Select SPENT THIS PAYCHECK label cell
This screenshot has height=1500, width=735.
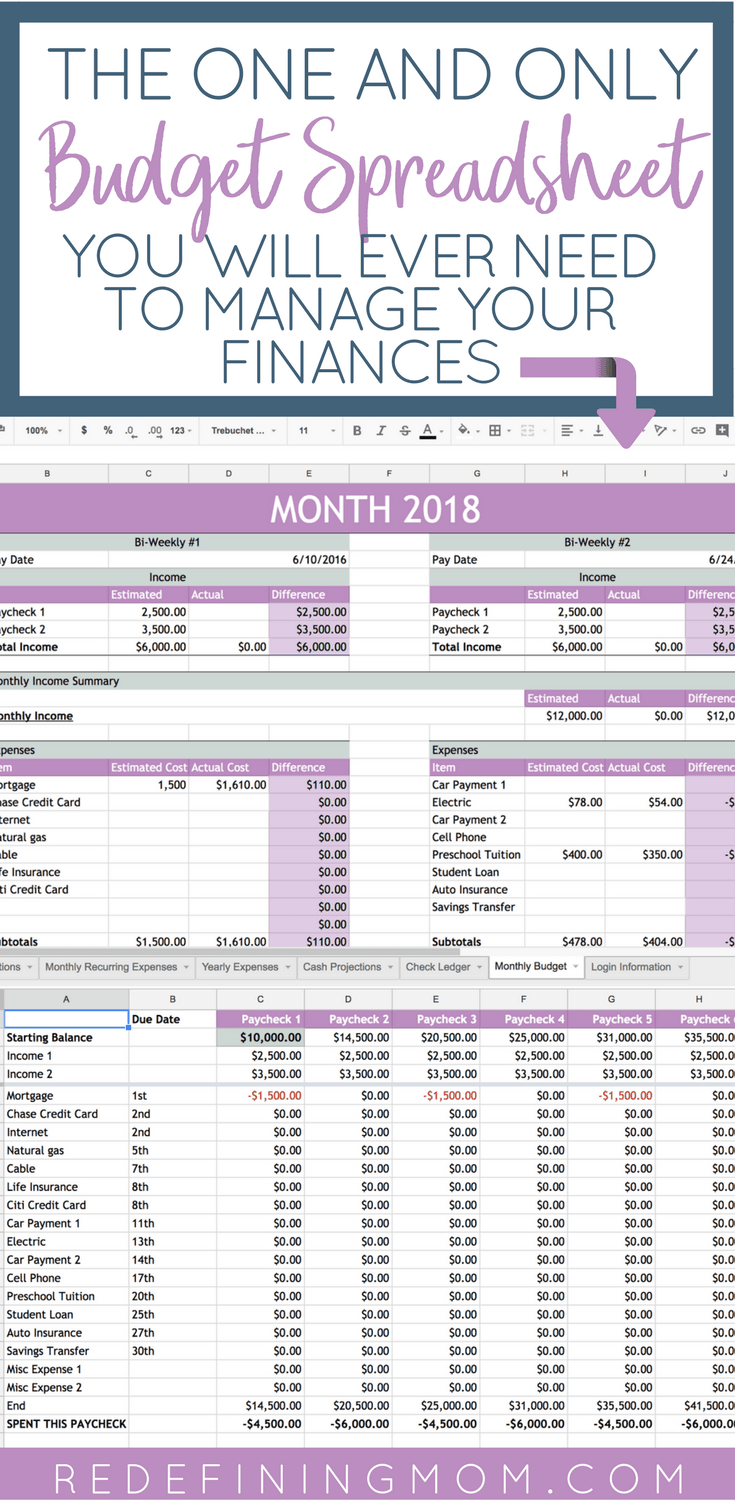coord(66,1424)
